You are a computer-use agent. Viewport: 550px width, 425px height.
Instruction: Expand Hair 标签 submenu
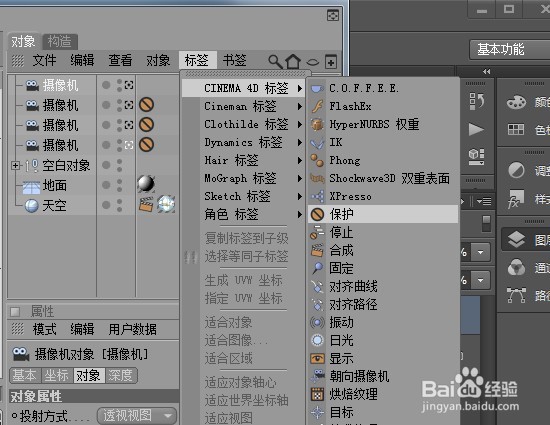[243, 161]
